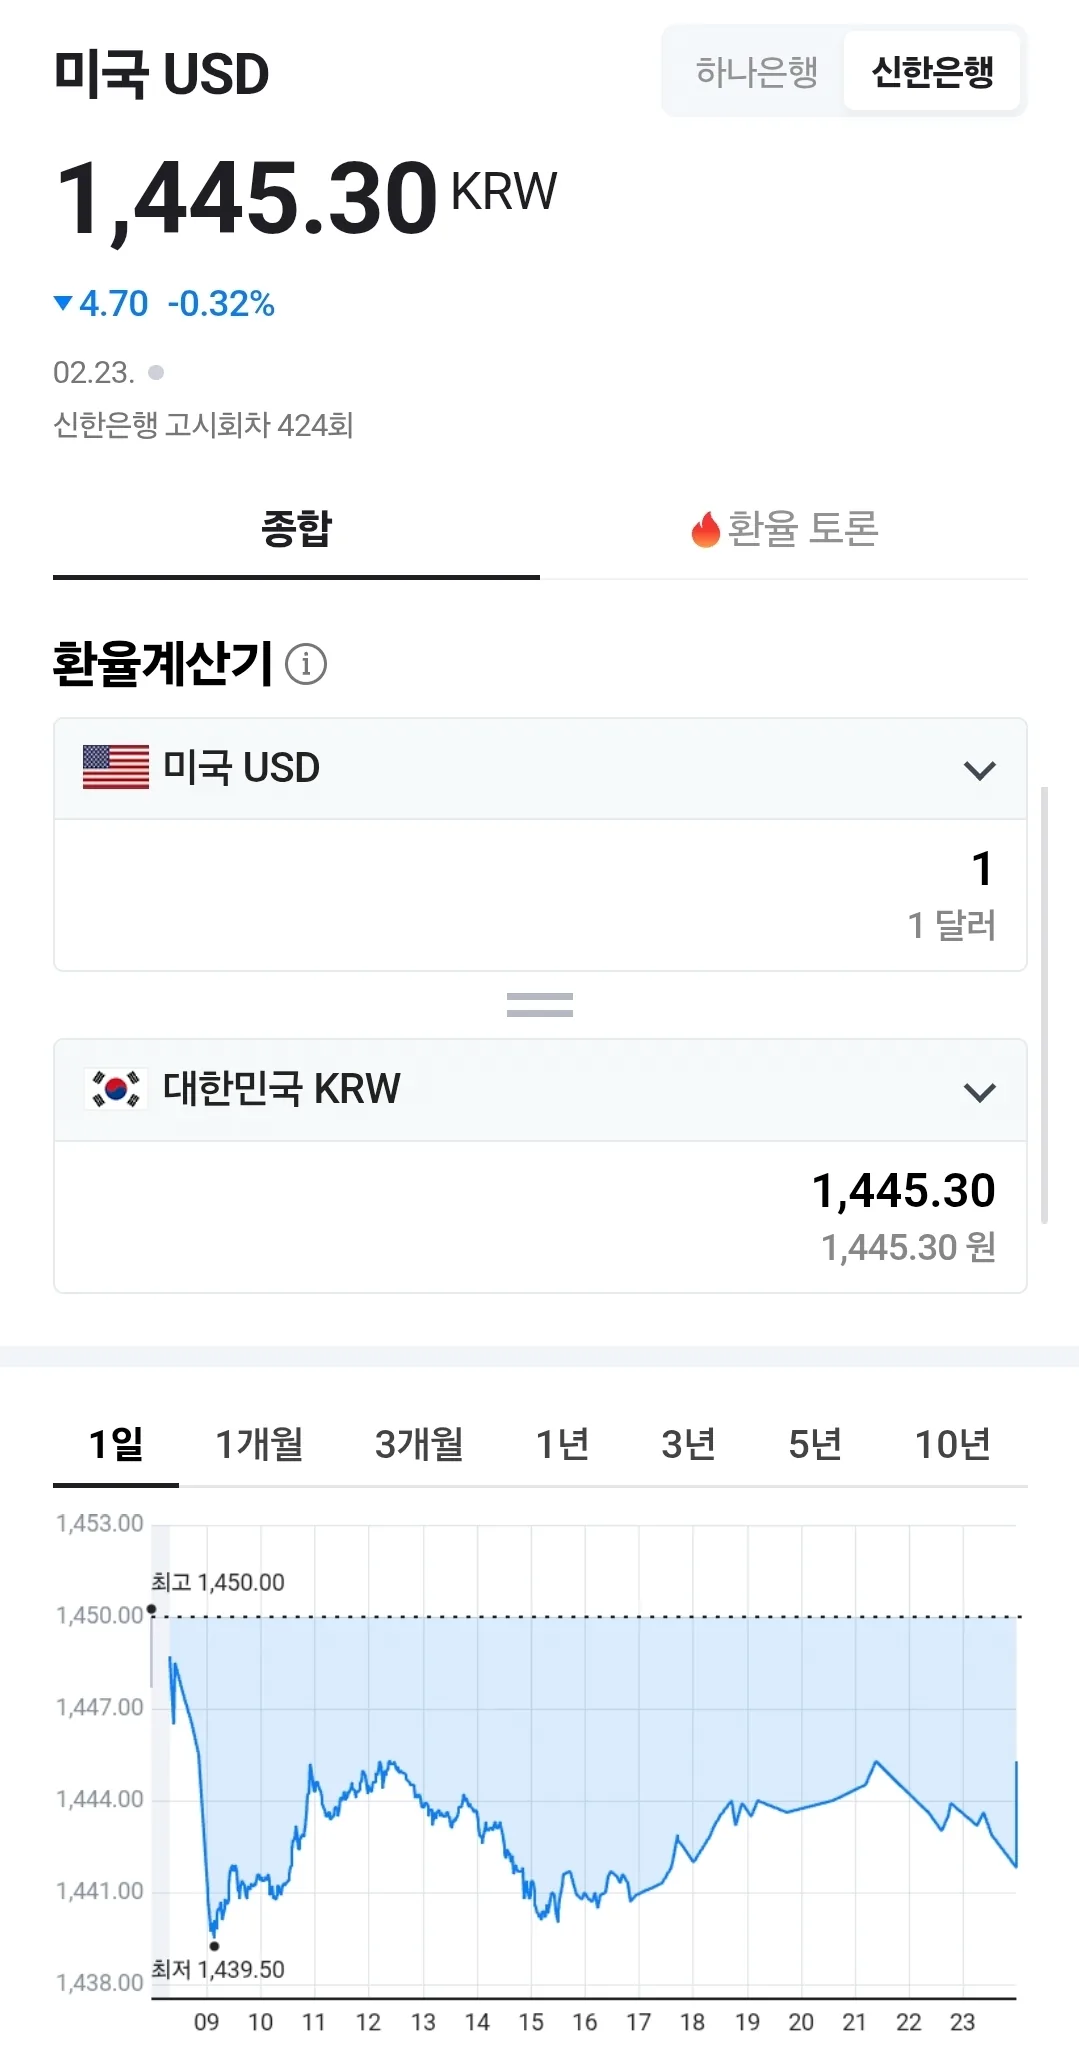This screenshot has width=1079, height=2060.
Task: Open the 환율계산기 info icon
Action: pyautogui.click(x=306, y=664)
